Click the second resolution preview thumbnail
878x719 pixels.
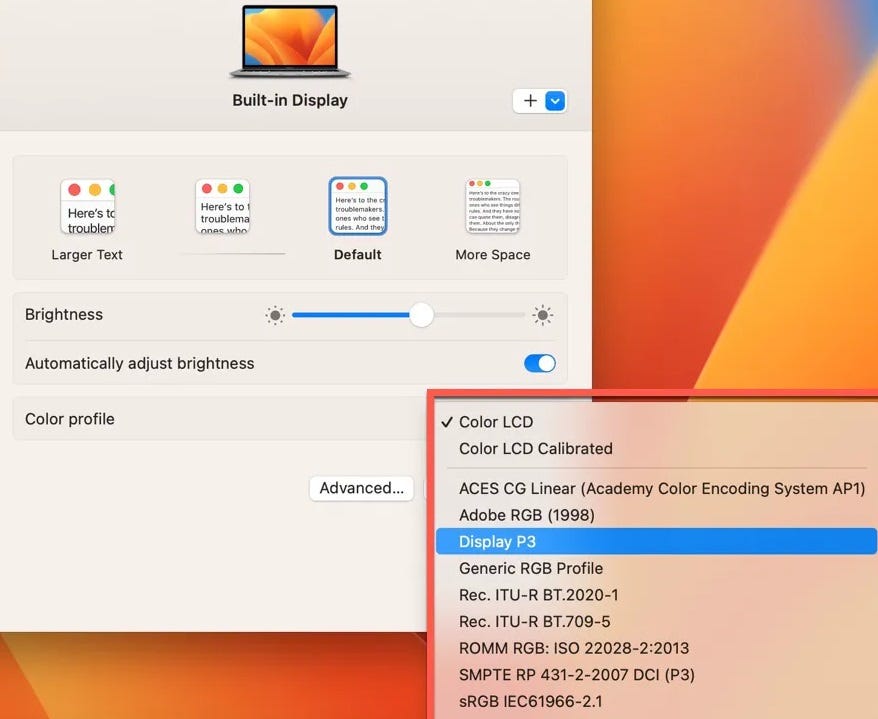[x=222, y=206]
